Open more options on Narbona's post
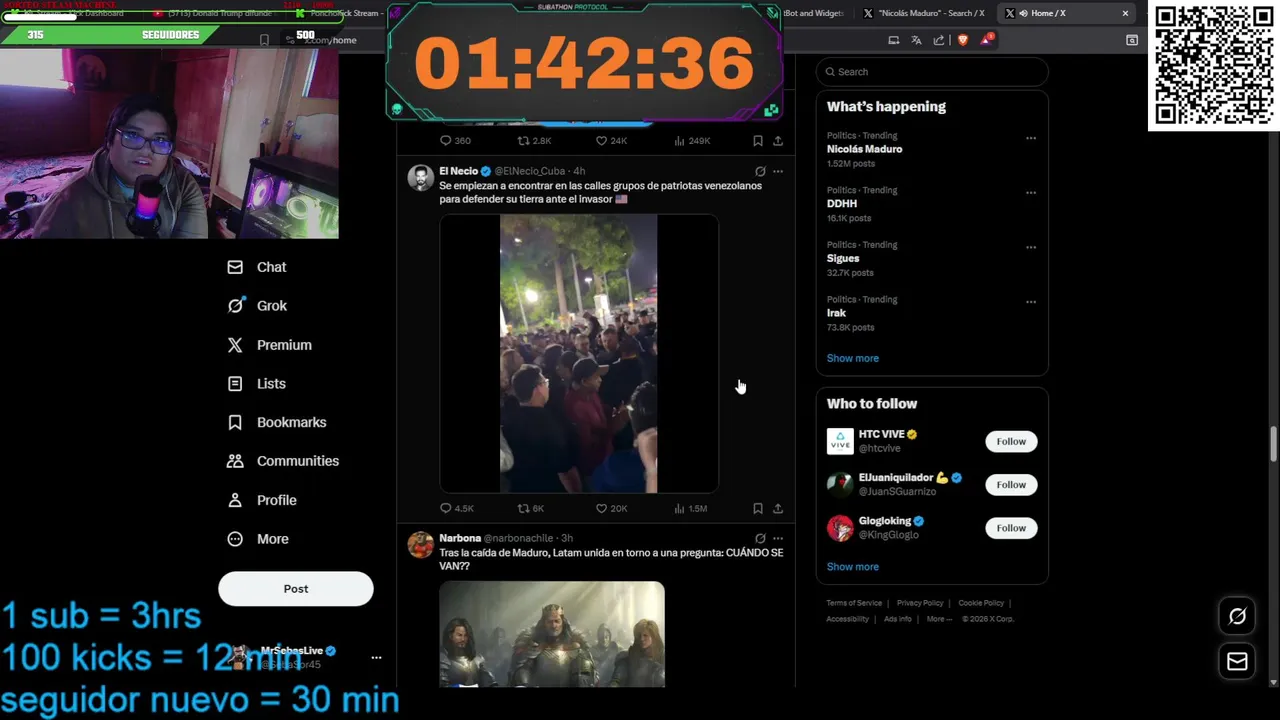This screenshot has height=720, width=1280. (778, 538)
